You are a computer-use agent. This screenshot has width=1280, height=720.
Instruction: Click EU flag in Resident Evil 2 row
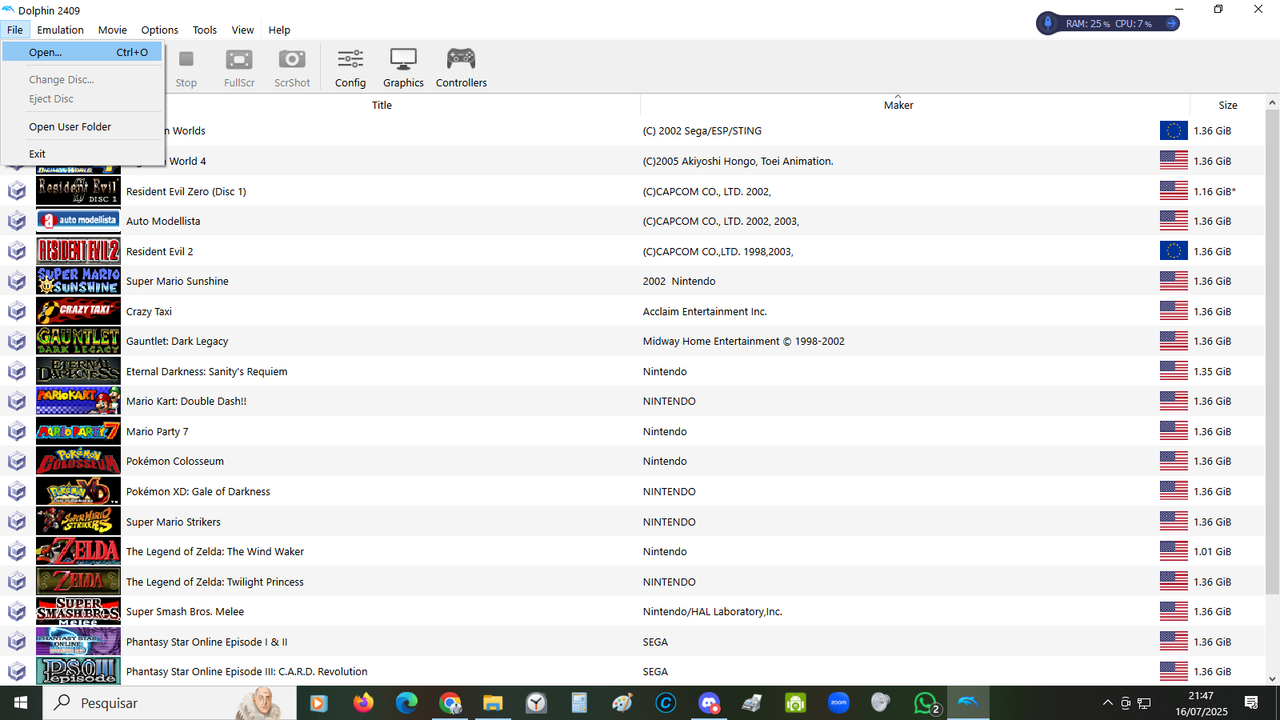pos(1174,251)
